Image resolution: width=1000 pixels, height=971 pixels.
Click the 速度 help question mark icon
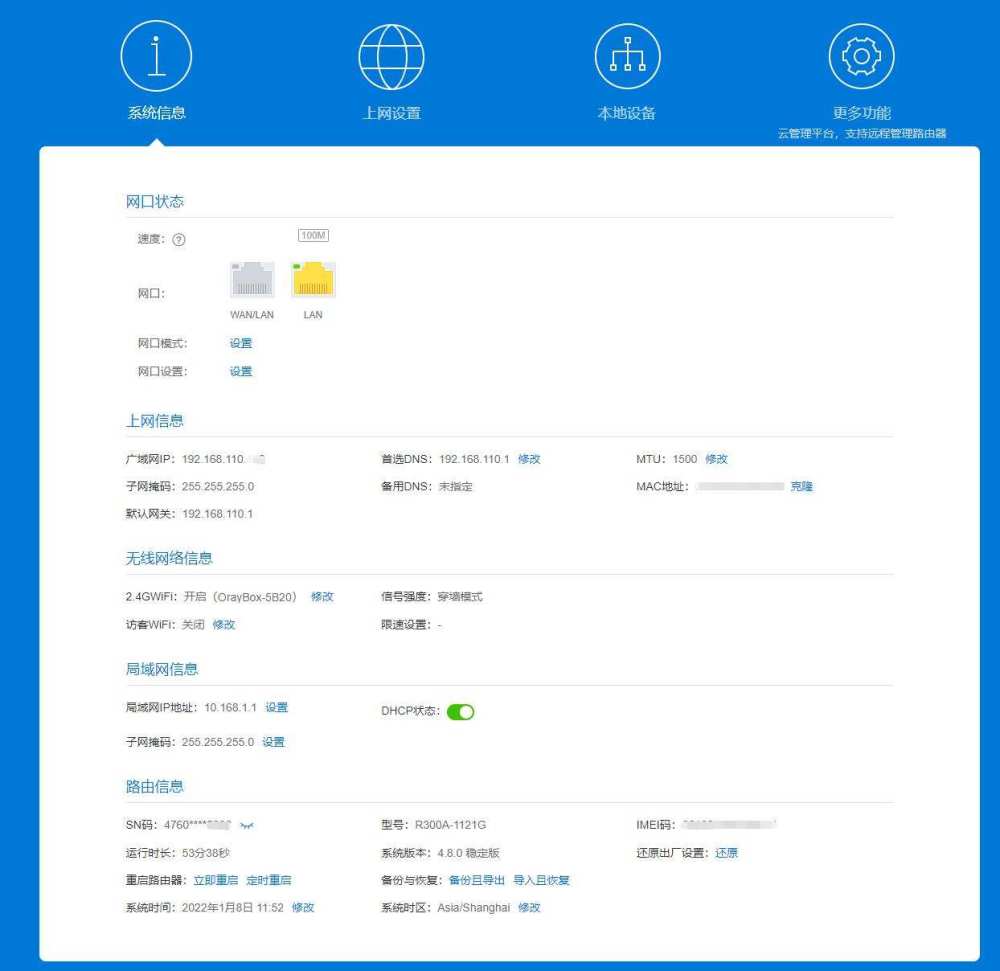179,240
